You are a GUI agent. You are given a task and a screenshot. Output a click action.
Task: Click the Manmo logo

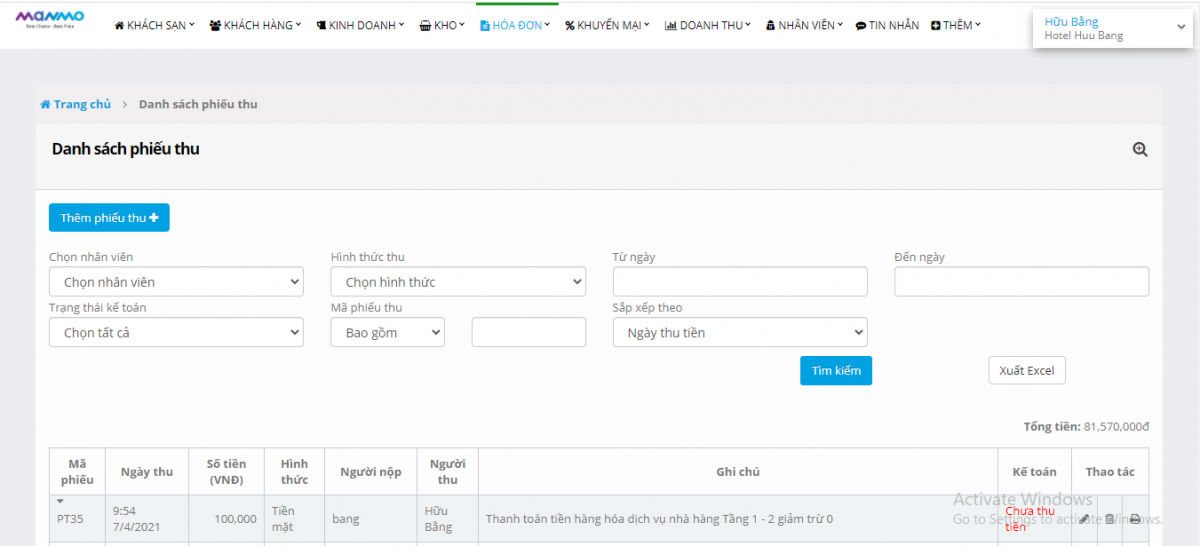pyautogui.click(x=50, y=18)
